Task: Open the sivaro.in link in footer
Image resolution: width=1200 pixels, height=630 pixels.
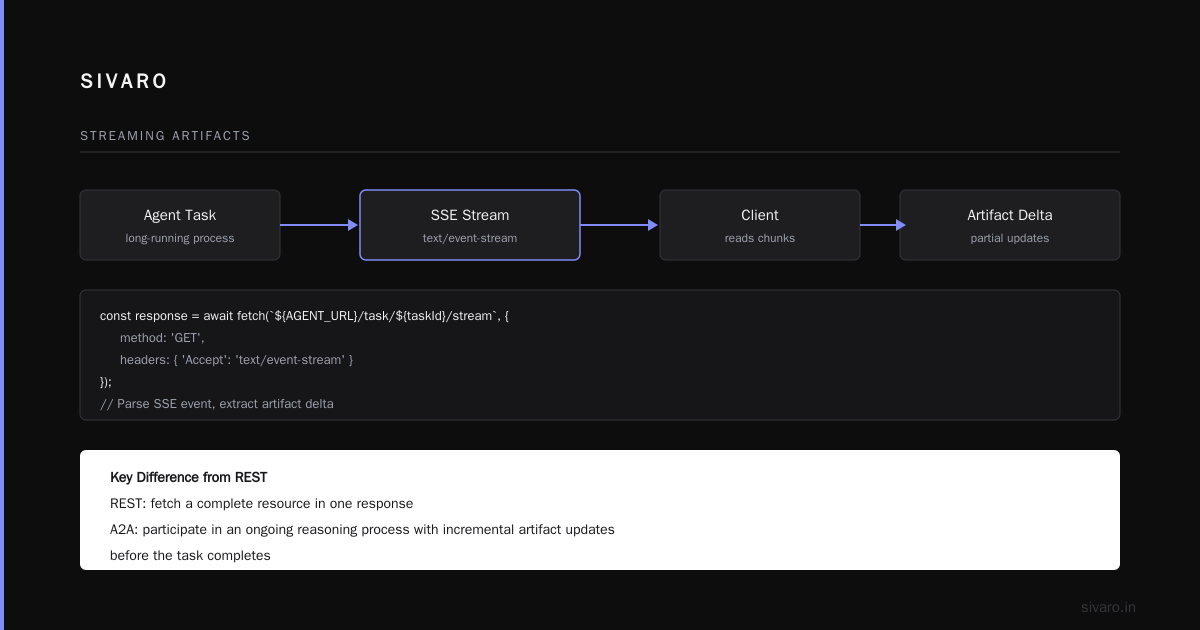Action: point(1109,607)
